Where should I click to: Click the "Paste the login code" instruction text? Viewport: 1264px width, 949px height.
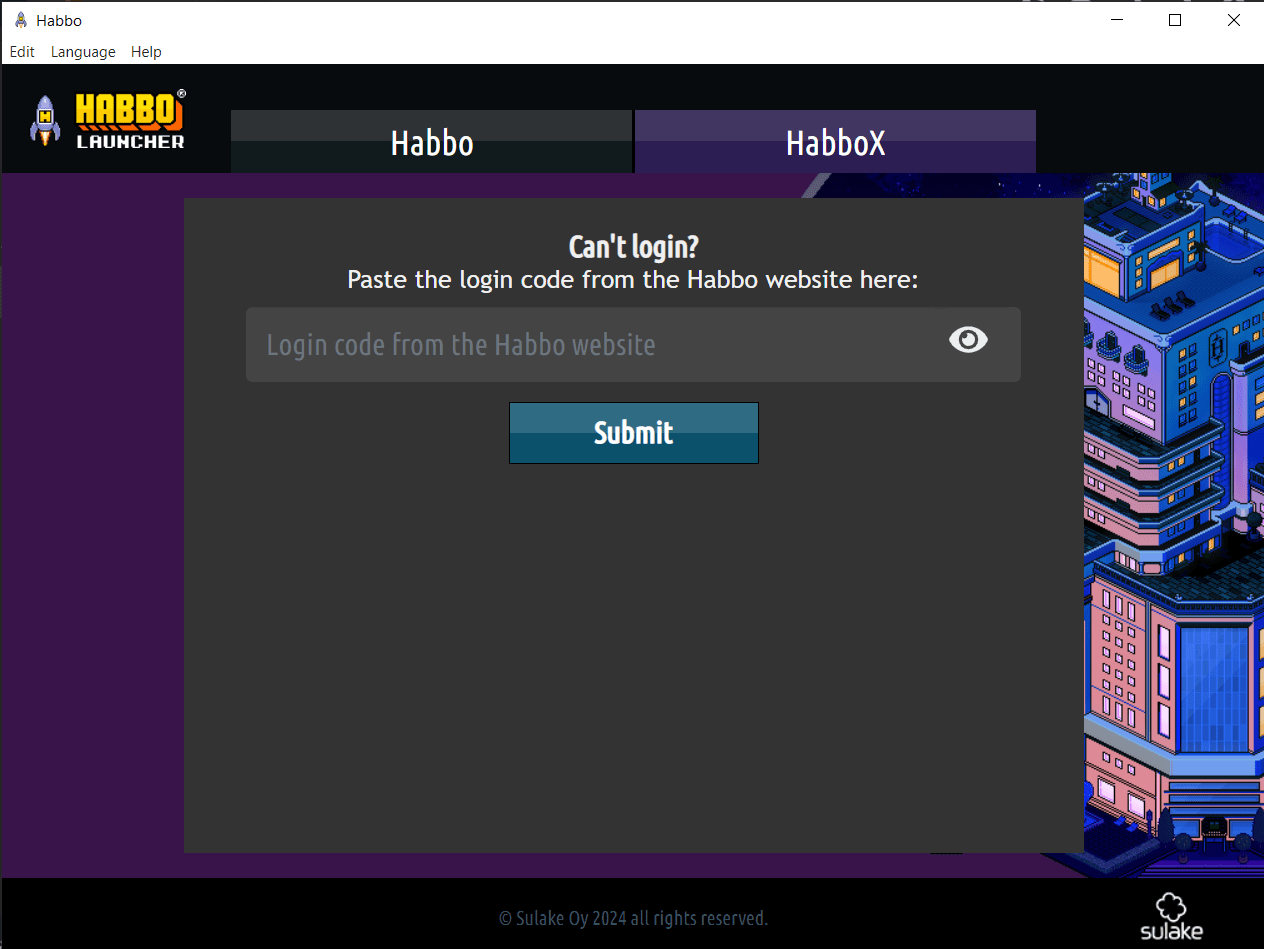(x=632, y=280)
